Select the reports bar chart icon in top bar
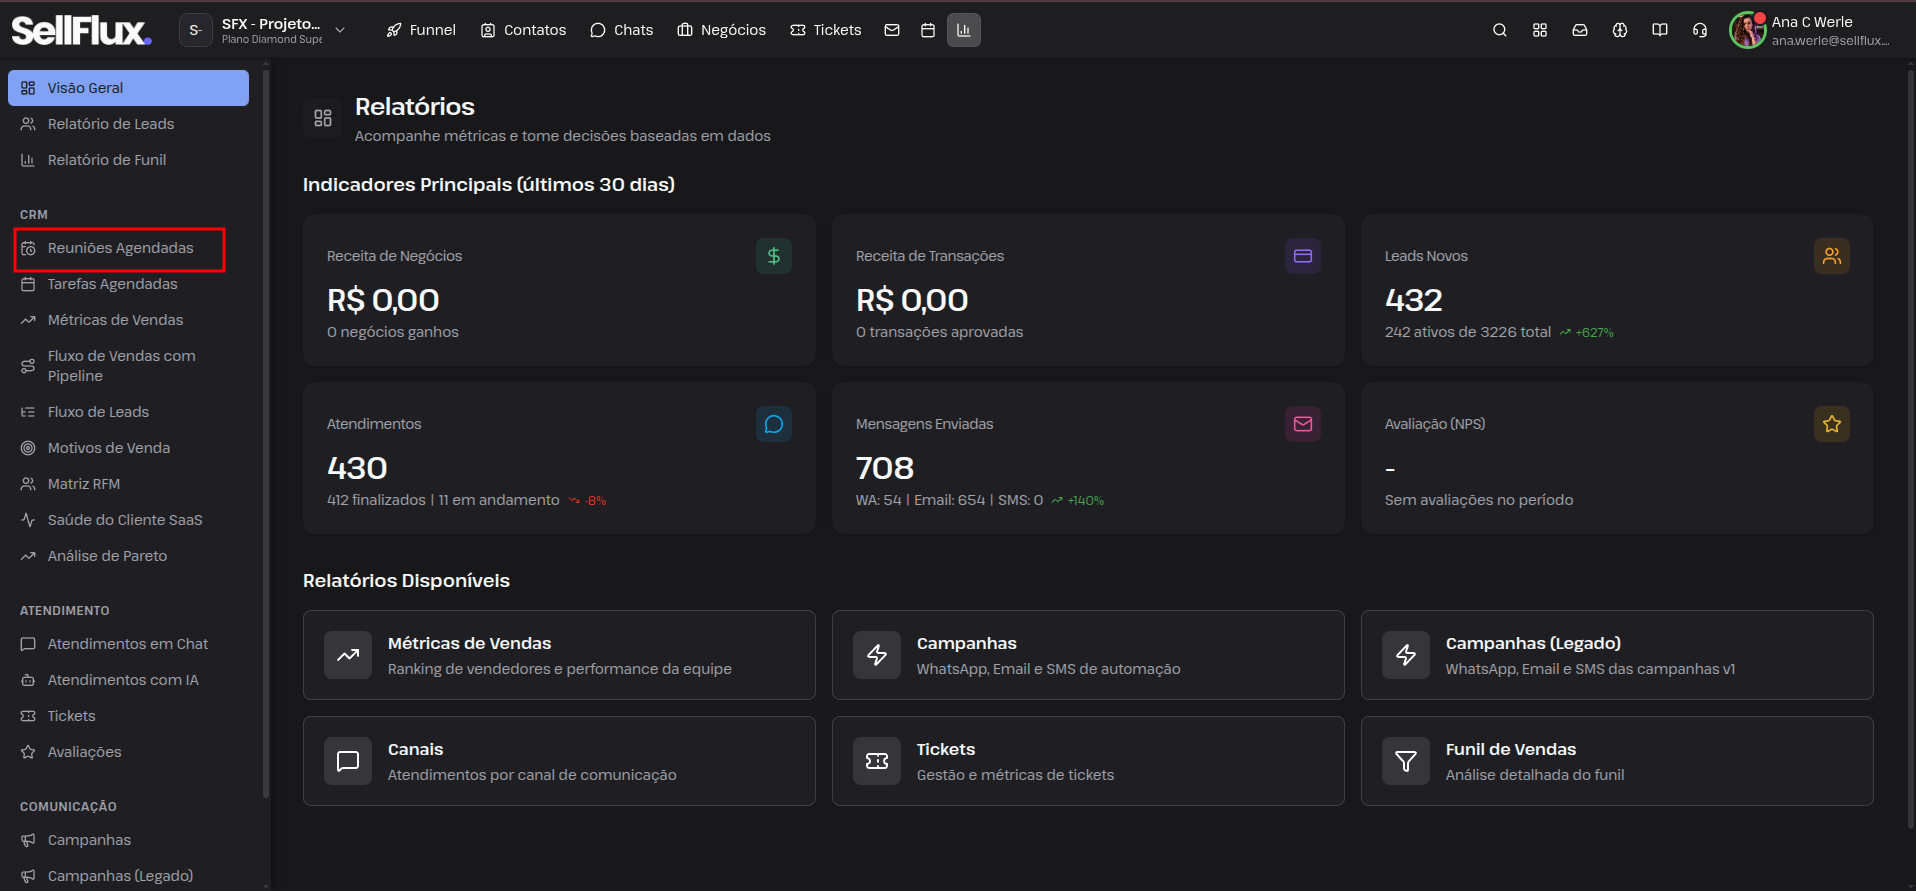 coord(964,30)
